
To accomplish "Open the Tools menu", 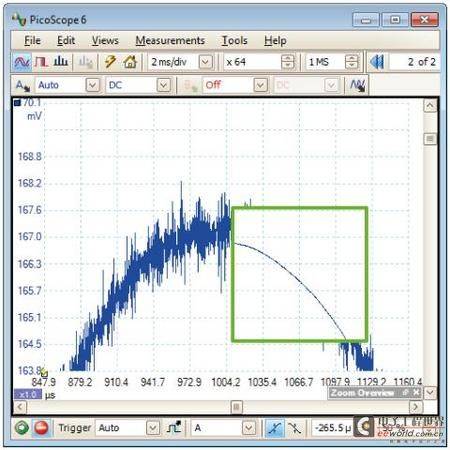I will point(235,41).
